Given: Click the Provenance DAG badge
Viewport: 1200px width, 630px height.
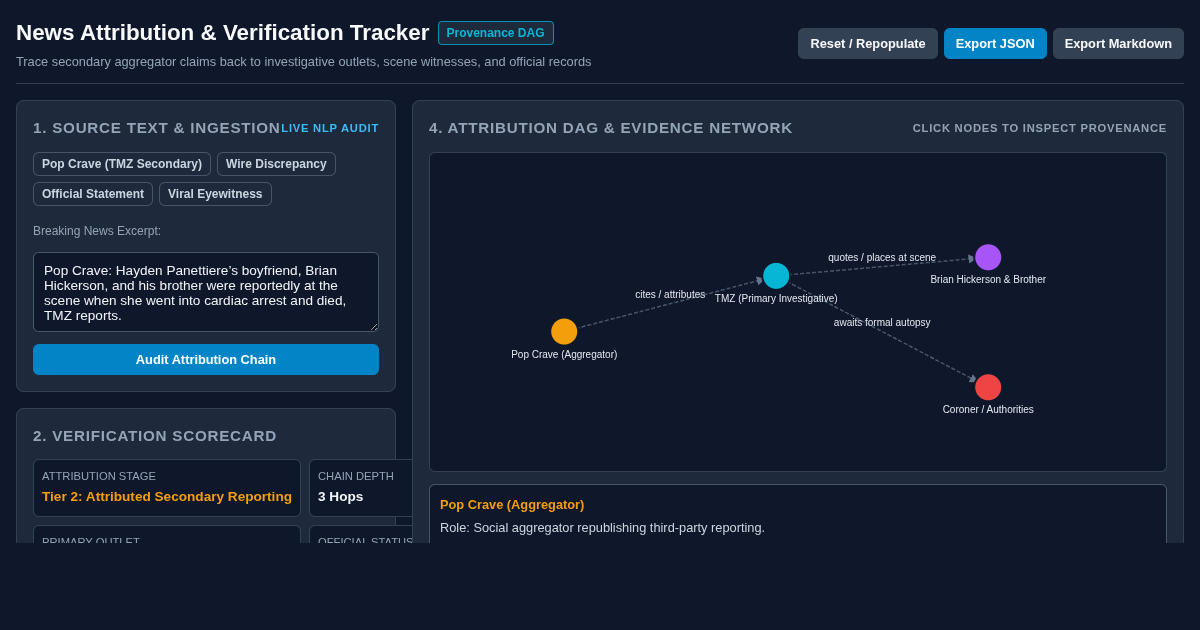Looking at the screenshot, I should point(496,33).
